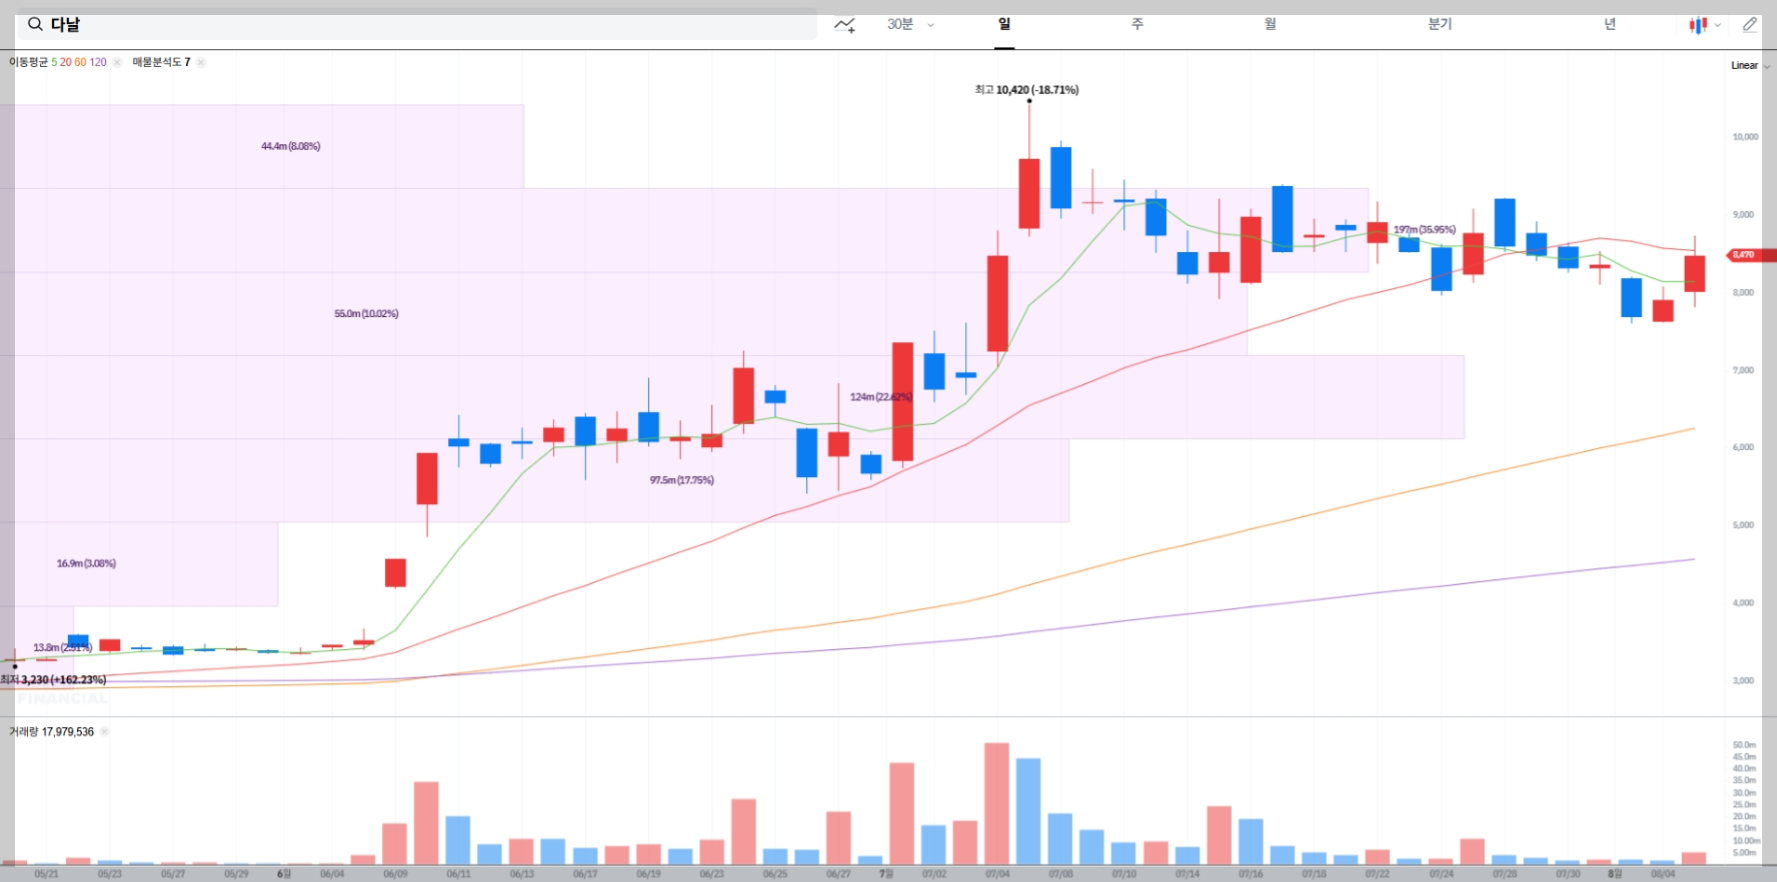
Task: Click the 5,000 price axis label
Action: coord(1743,525)
